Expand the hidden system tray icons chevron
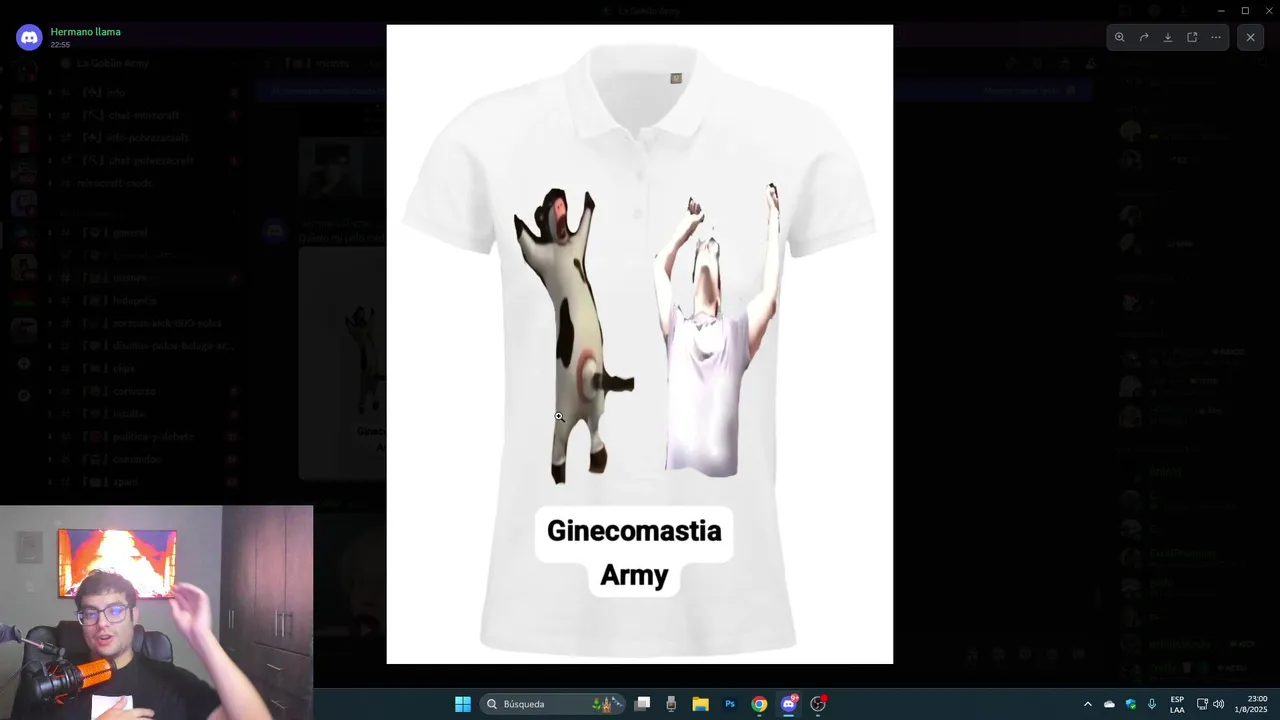This screenshot has width=1280, height=720. click(x=1088, y=704)
